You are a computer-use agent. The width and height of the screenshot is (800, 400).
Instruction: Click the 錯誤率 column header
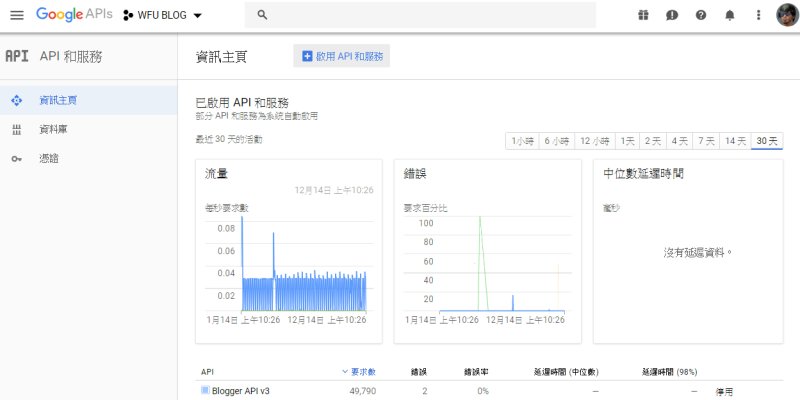[x=476, y=372]
